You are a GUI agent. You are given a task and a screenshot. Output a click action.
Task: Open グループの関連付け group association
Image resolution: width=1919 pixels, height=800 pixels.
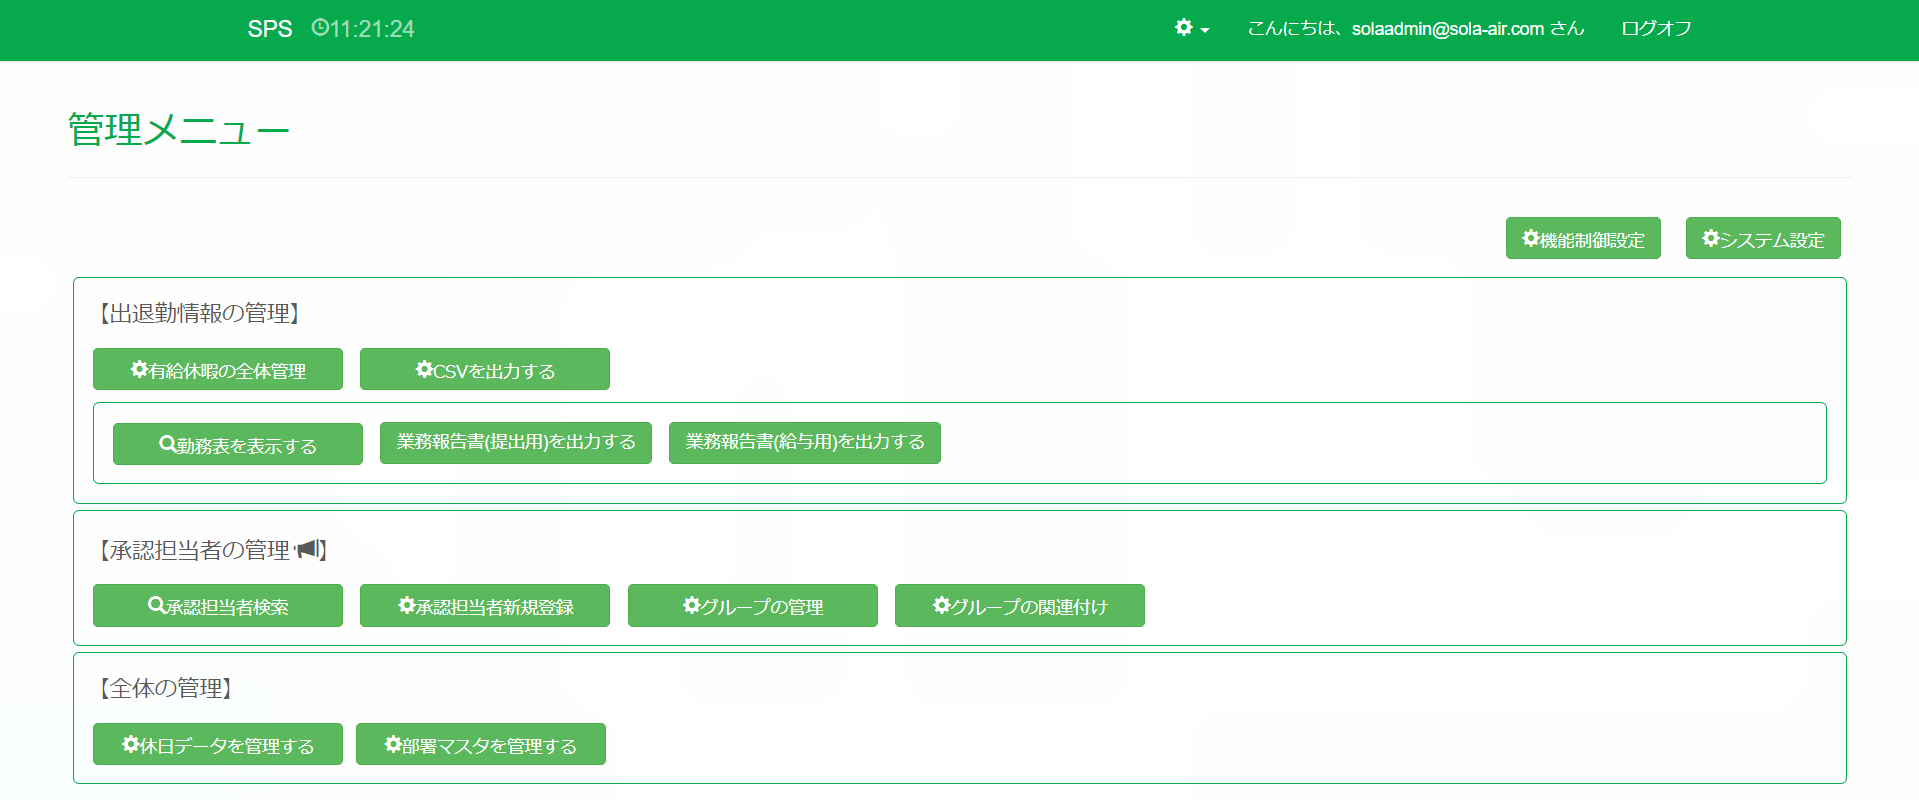[1019, 606]
